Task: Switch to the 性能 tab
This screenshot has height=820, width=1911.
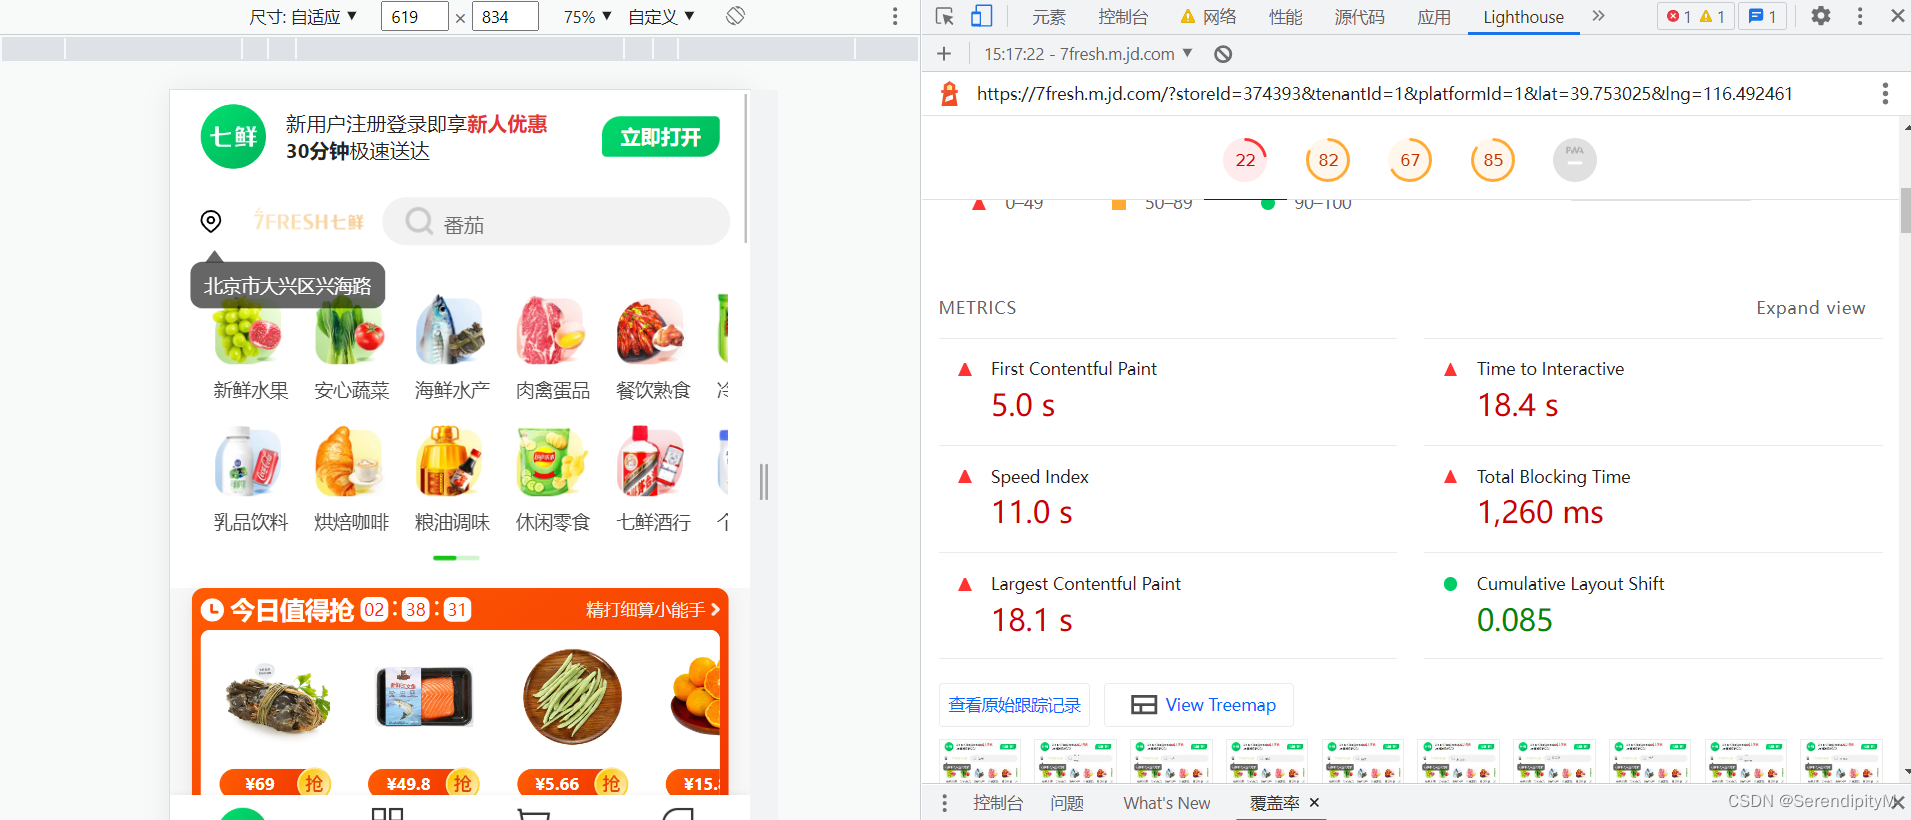Action: tap(1285, 17)
